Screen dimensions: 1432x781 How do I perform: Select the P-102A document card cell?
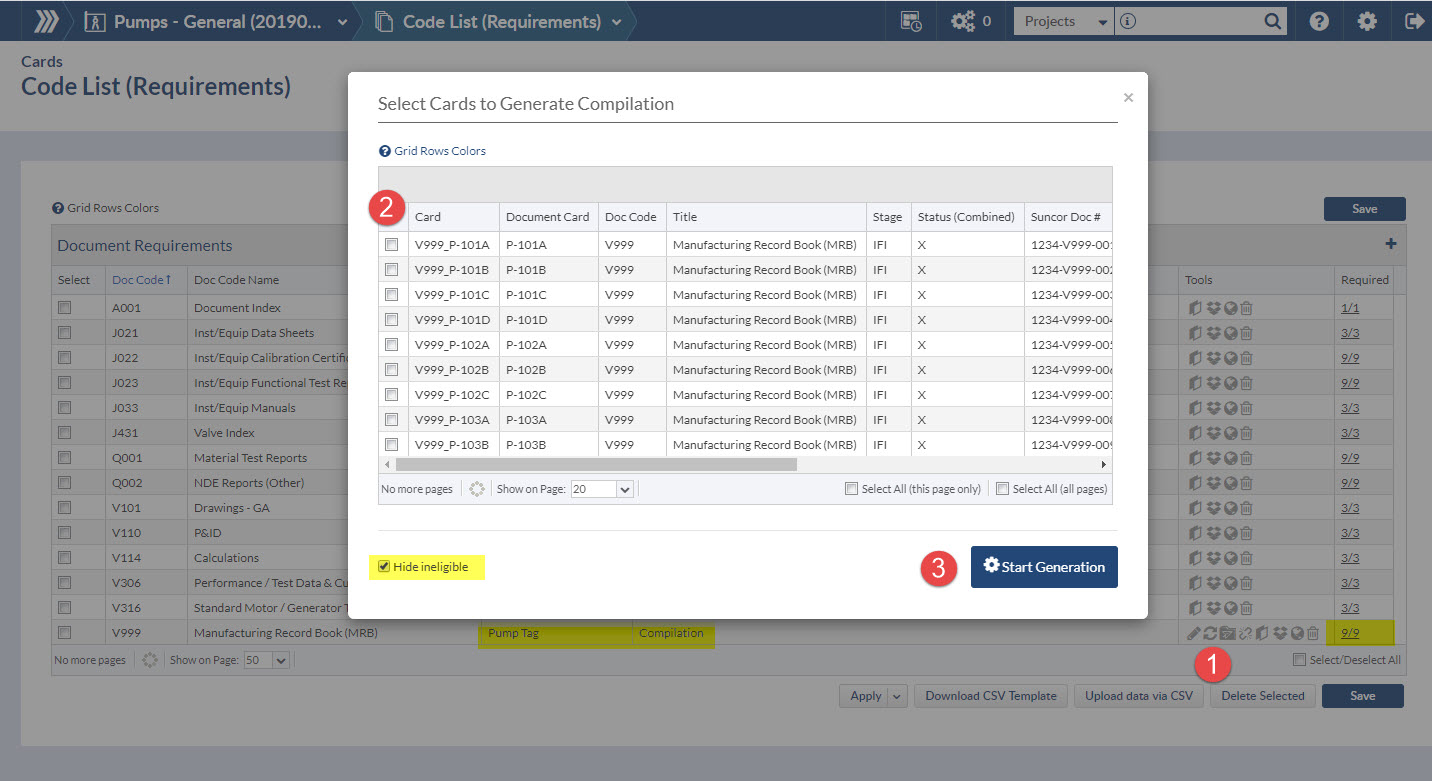[x=549, y=344]
